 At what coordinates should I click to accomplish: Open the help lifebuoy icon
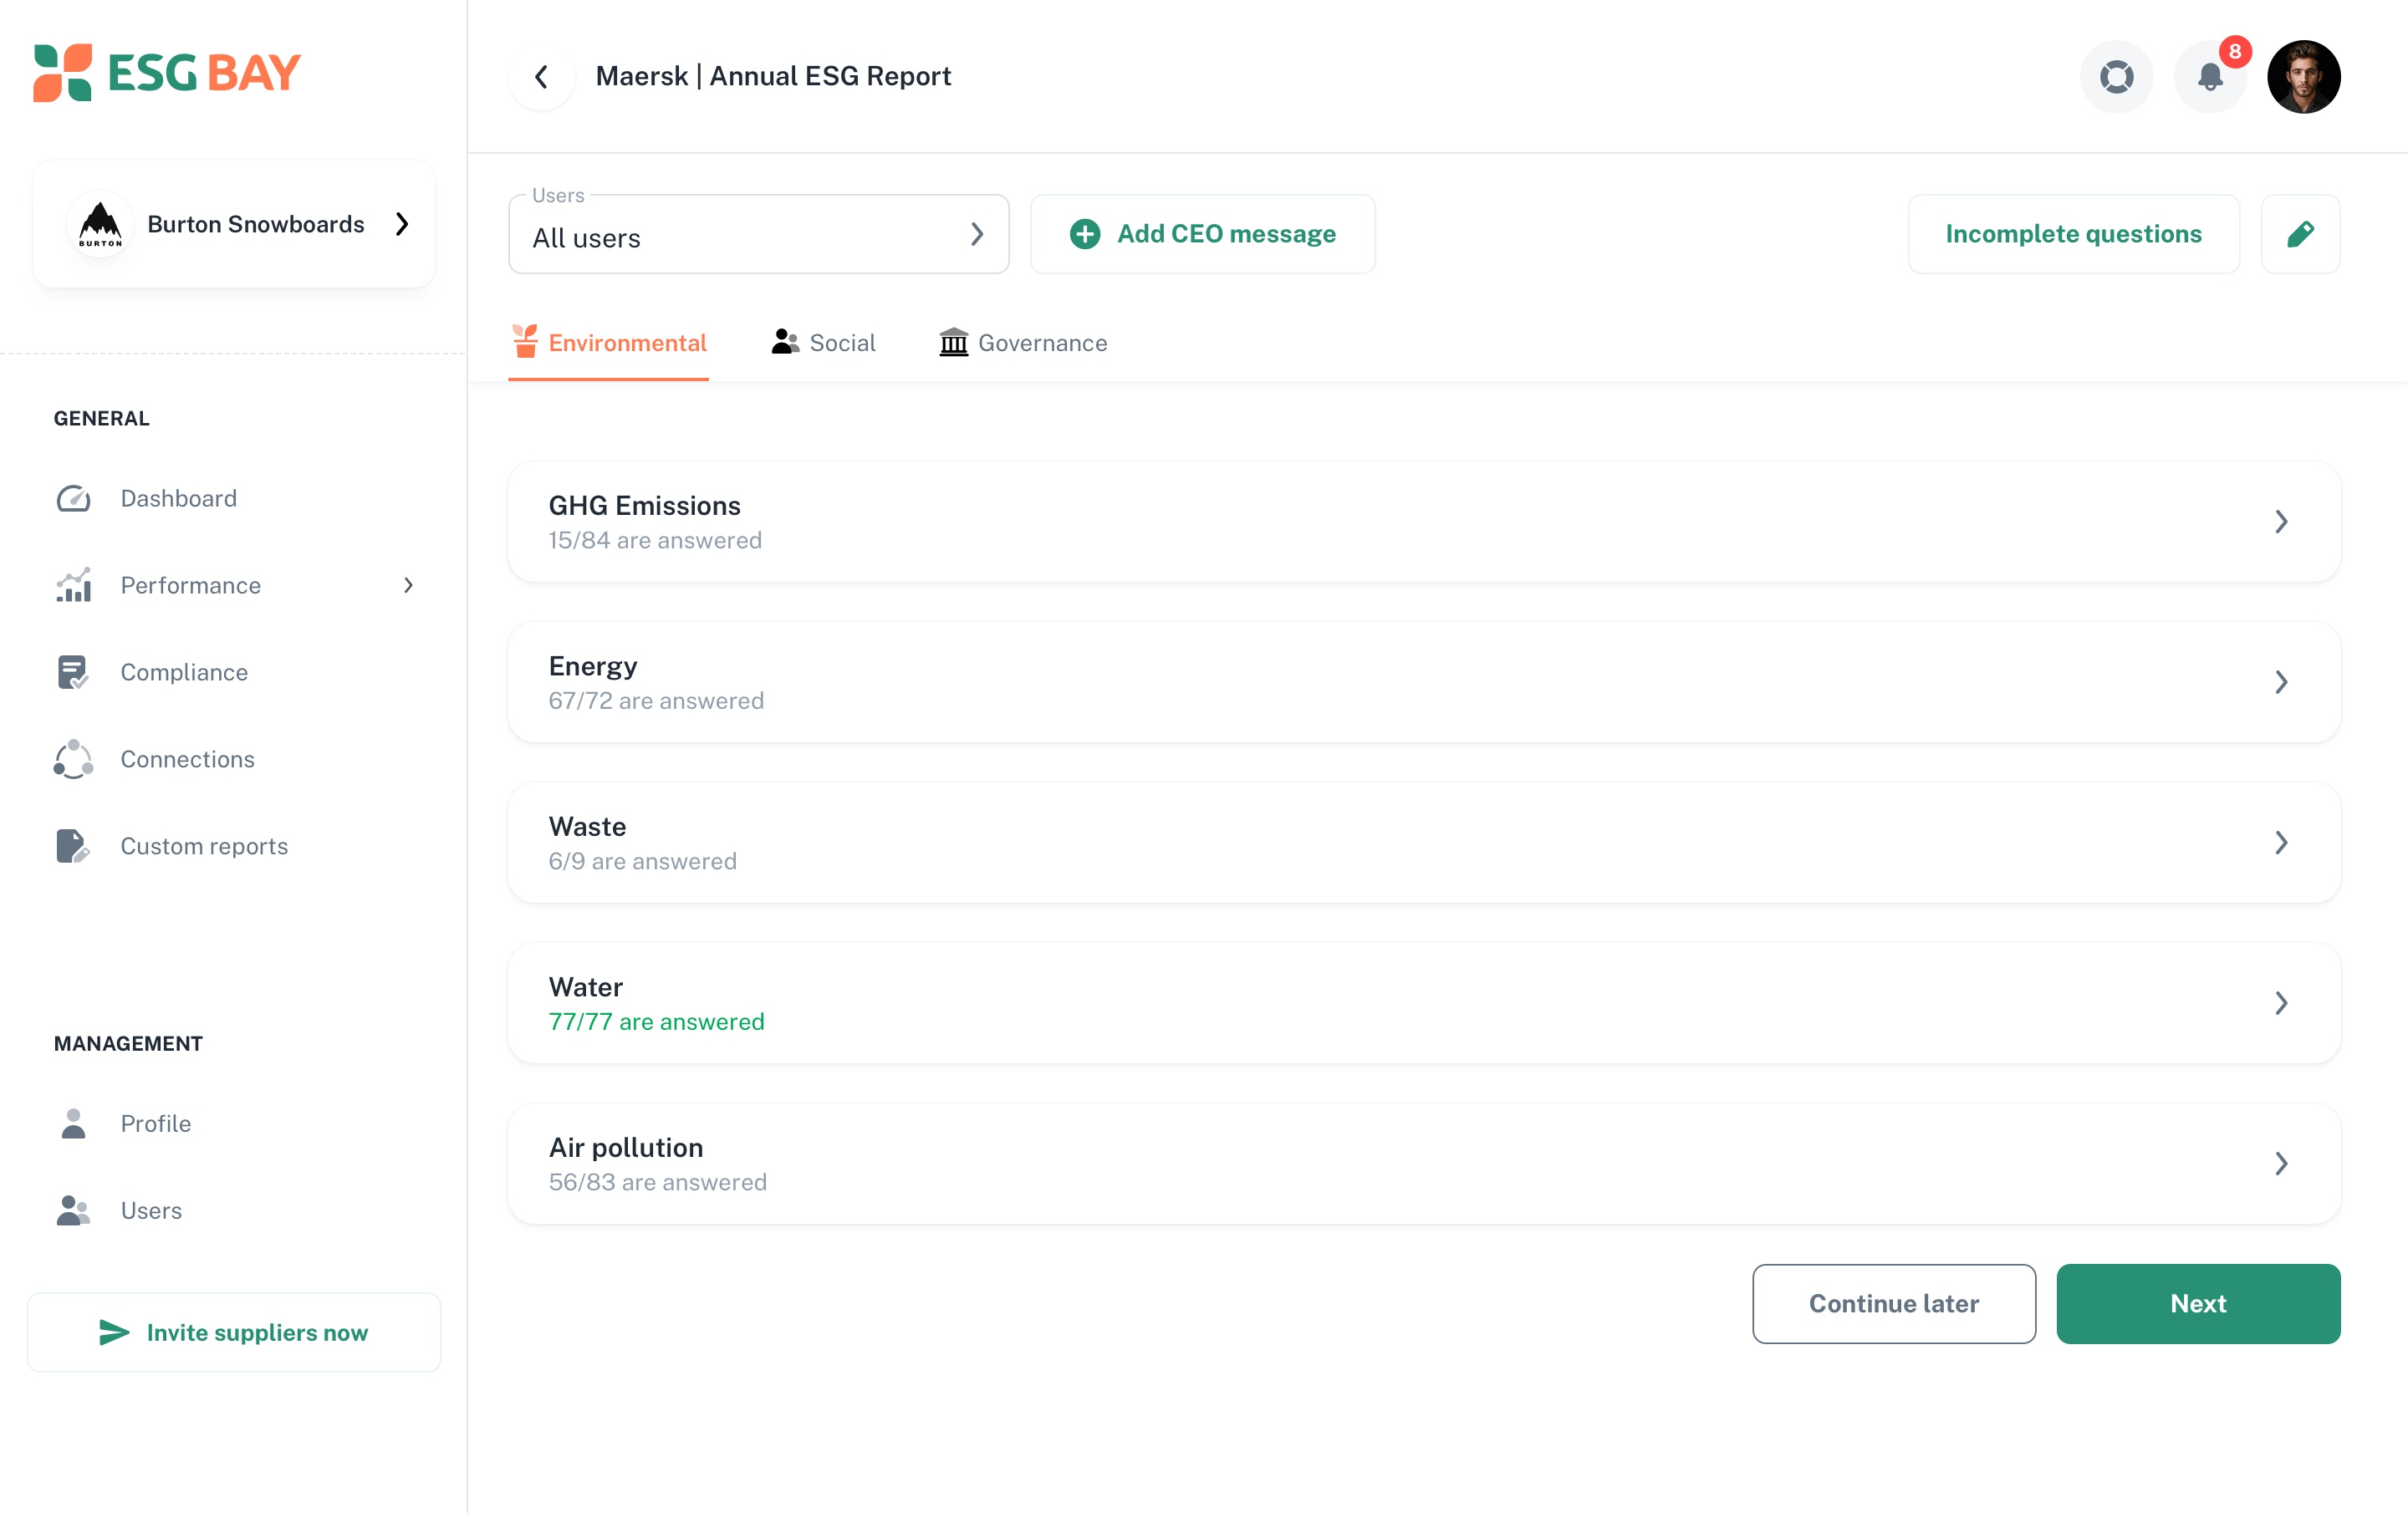[x=2116, y=77]
